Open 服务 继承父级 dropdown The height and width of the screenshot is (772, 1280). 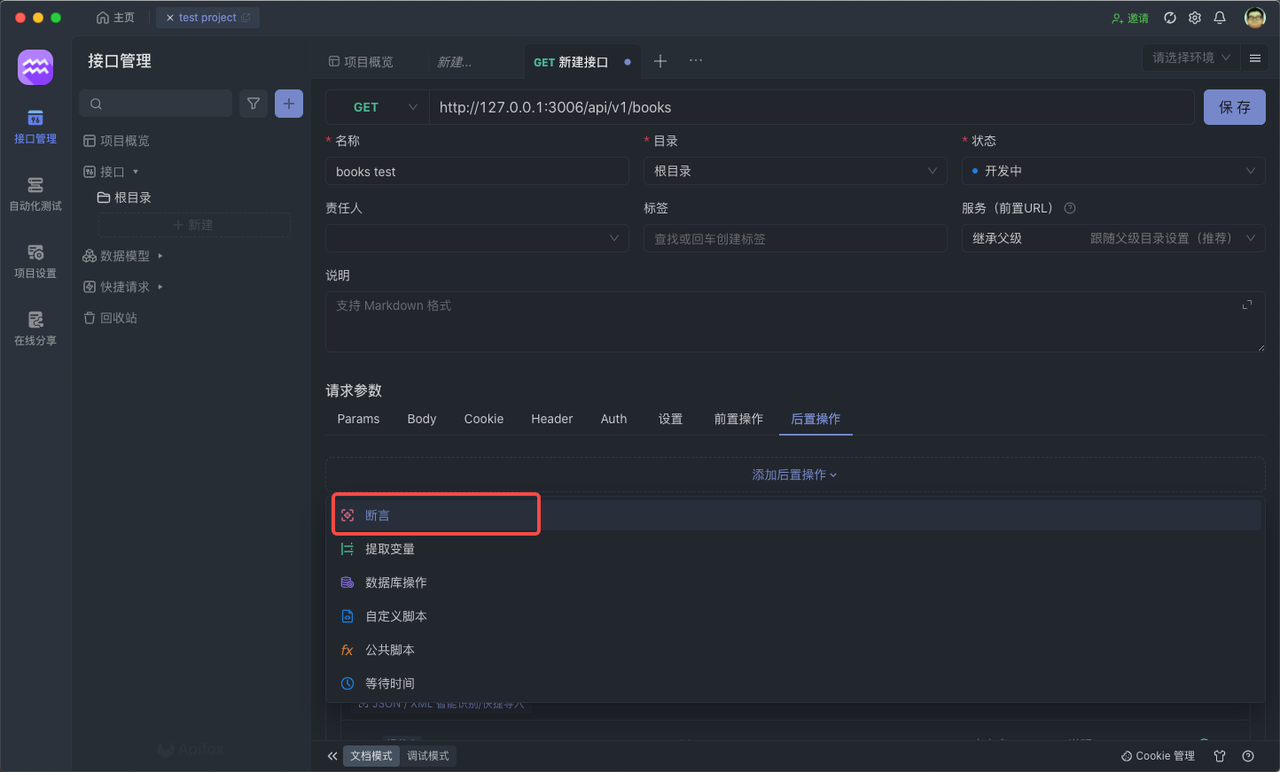click(1113, 238)
